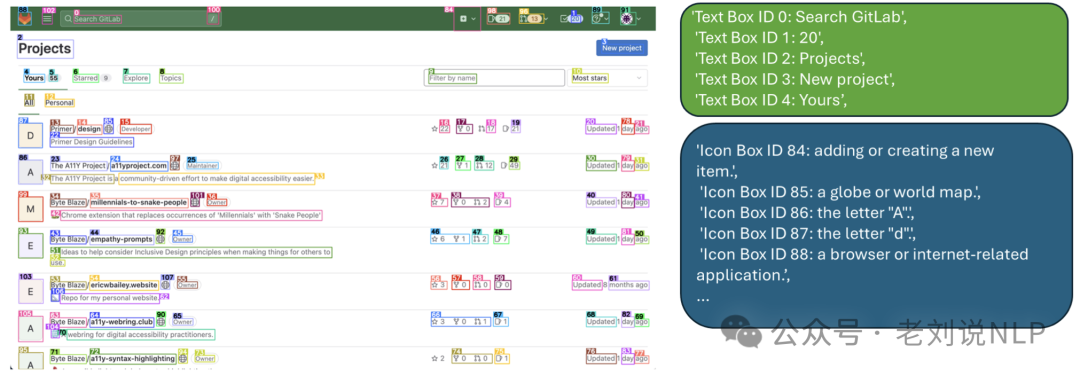Open issues icon showing 21 in header
This screenshot has height=376, width=1080.
[x=499, y=19]
